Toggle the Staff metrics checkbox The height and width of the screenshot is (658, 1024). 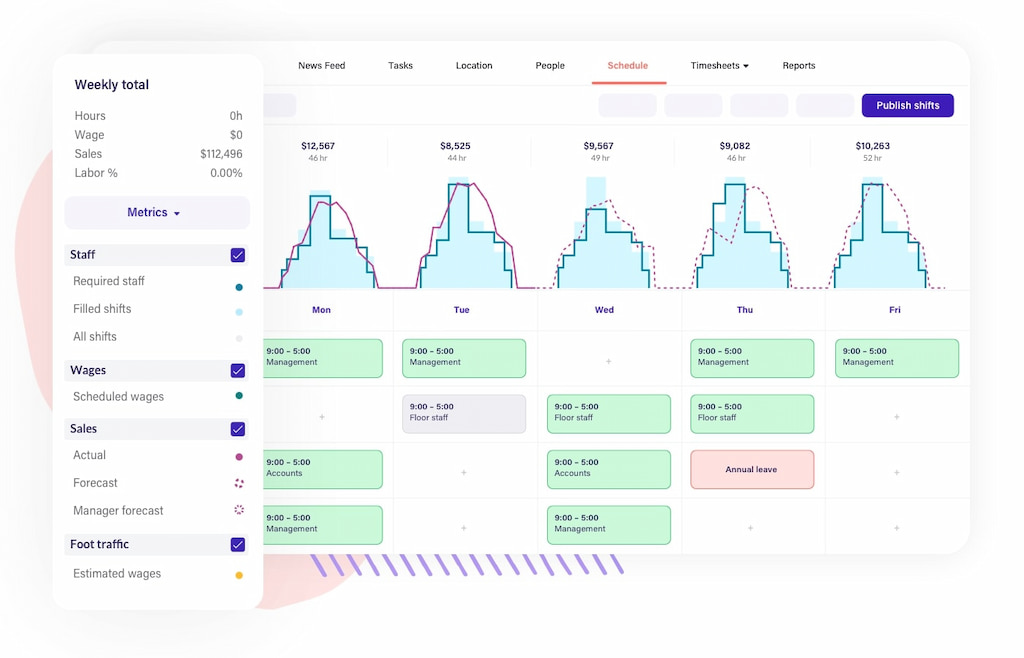[238, 255]
